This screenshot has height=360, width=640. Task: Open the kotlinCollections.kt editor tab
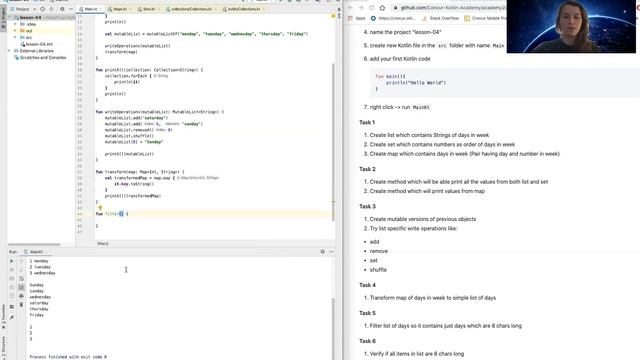[243, 9]
